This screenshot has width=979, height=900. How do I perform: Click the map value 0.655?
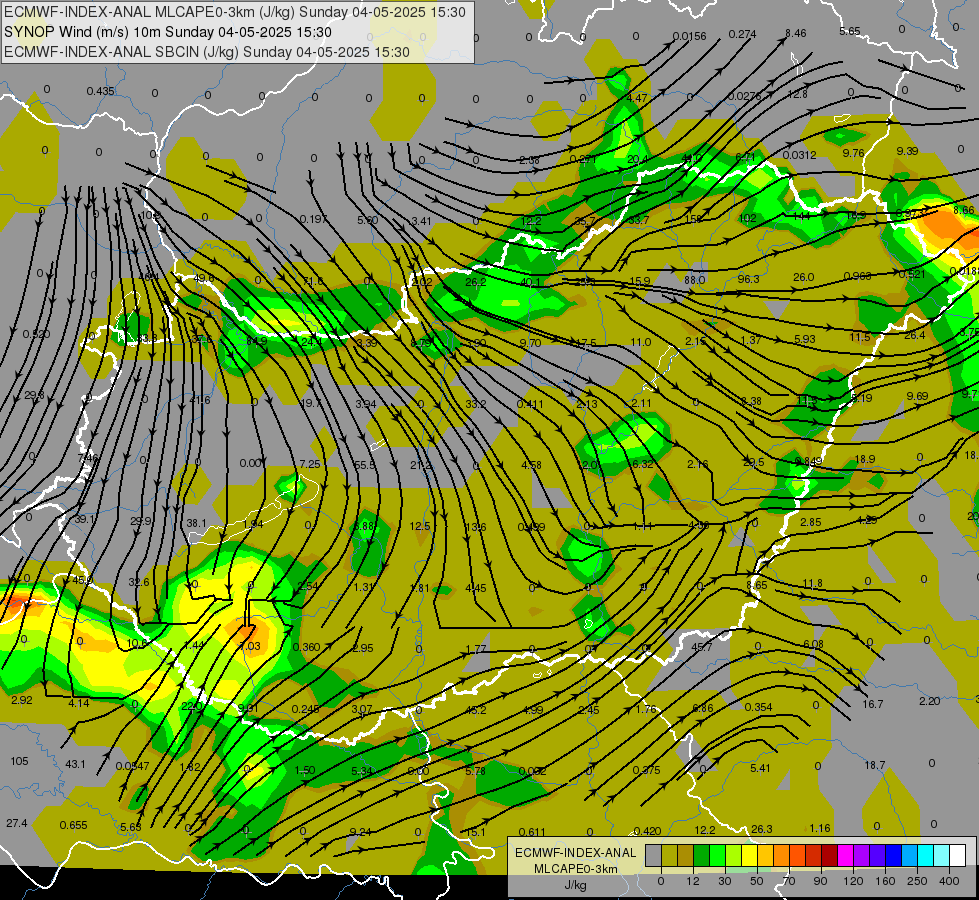click(74, 825)
